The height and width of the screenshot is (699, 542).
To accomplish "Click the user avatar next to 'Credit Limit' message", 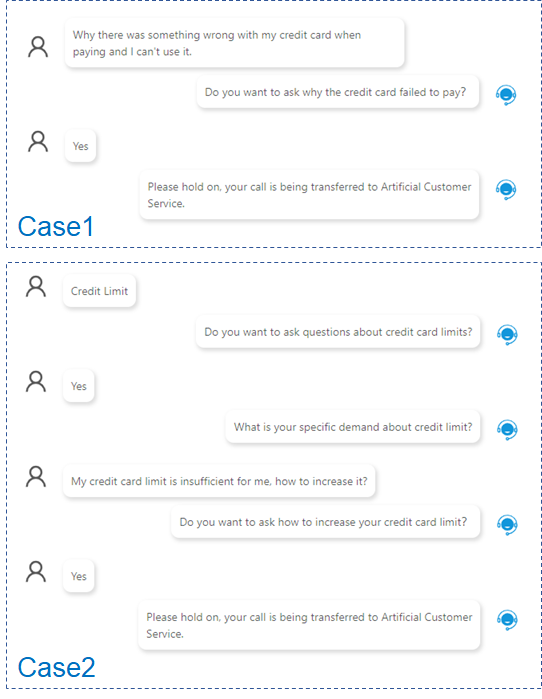I will (36, 287).
